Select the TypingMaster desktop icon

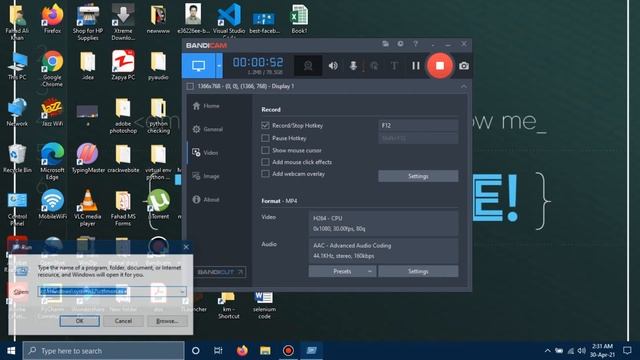point(87,158)
